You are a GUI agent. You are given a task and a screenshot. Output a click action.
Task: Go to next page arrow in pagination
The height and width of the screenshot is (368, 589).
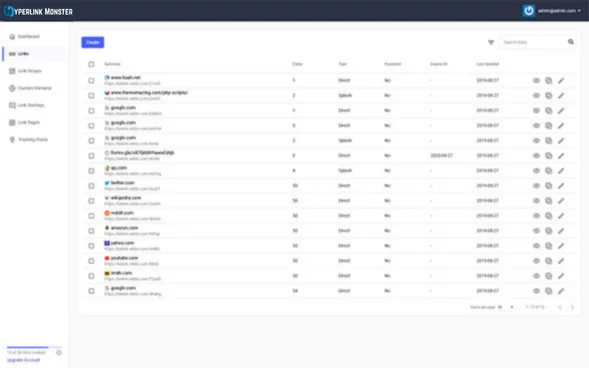(x=572, y=307)
